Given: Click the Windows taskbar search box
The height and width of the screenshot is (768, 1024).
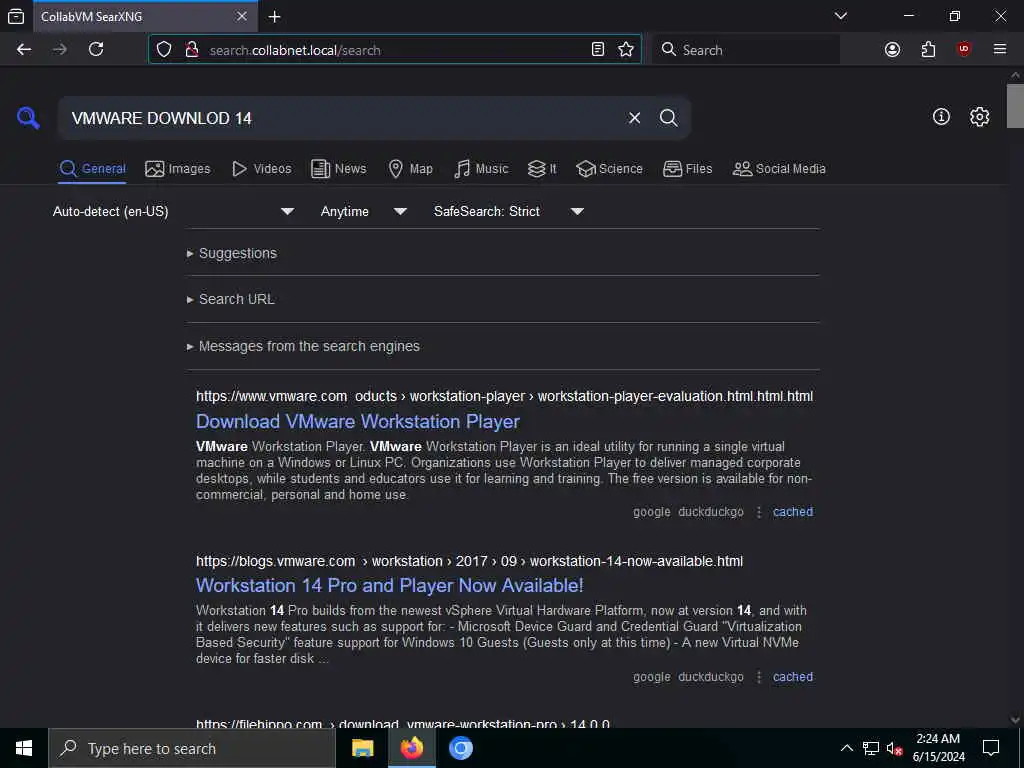Looking at the screenshot, I should point(192,748).
